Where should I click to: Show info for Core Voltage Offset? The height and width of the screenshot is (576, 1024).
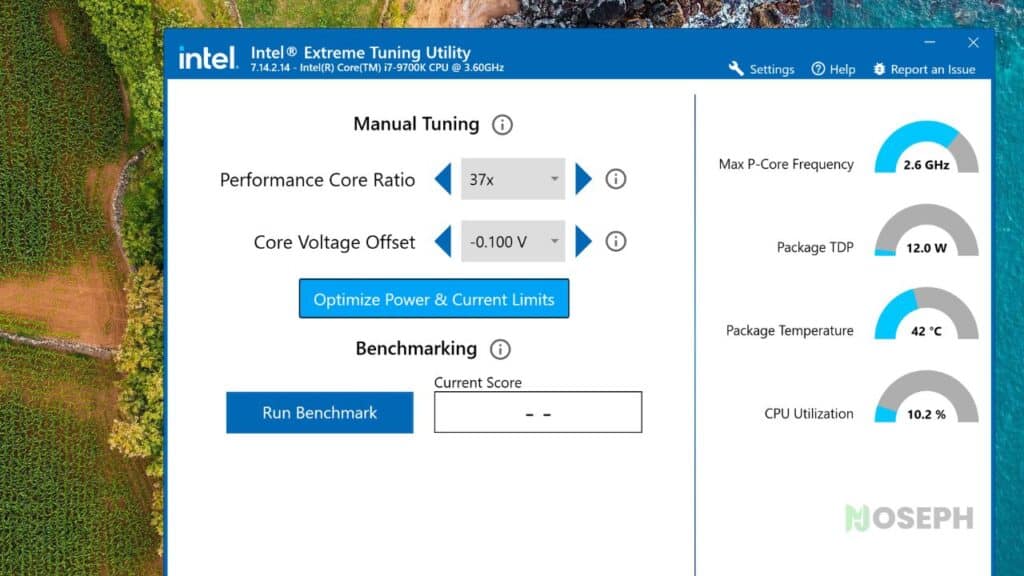(615, 242)
